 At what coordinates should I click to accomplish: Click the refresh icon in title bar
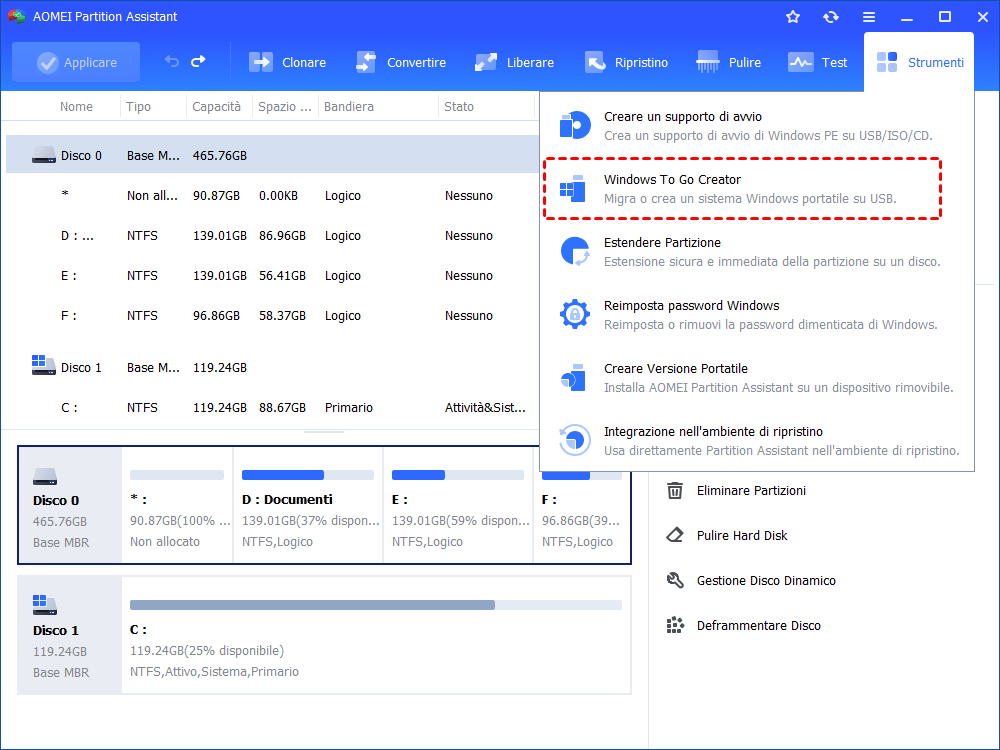point(831,17)
